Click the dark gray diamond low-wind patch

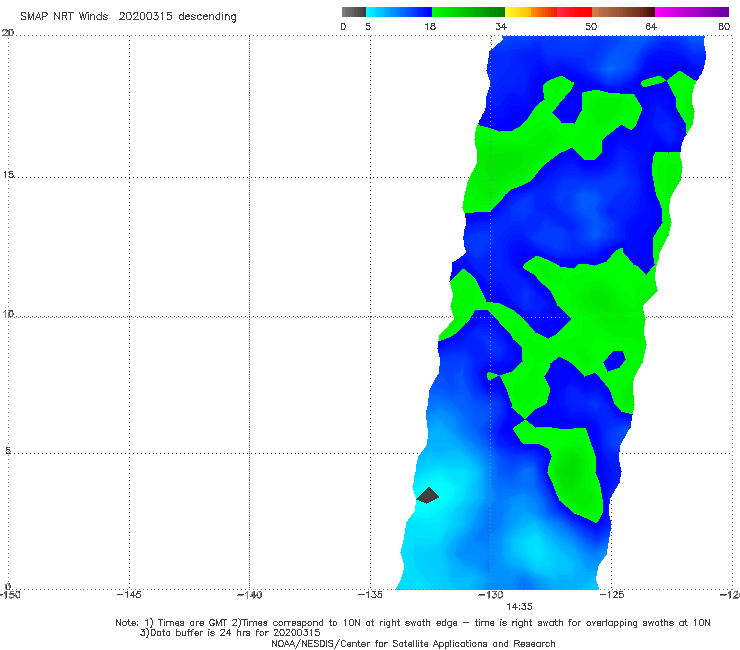pos(428,496)
